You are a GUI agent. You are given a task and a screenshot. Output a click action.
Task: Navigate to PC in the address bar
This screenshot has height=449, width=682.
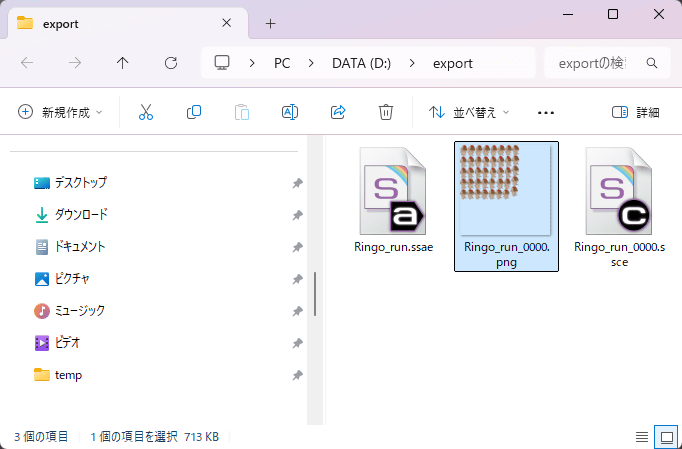click(x=283, y=63)
